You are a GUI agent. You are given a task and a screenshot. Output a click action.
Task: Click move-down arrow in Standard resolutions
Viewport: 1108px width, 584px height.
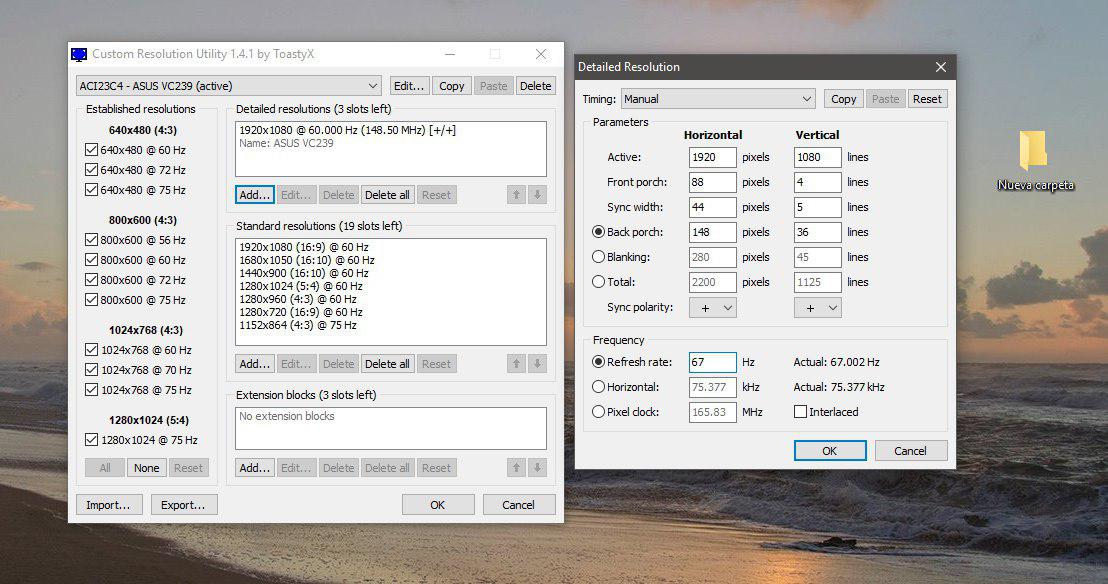tap(537, 364)
